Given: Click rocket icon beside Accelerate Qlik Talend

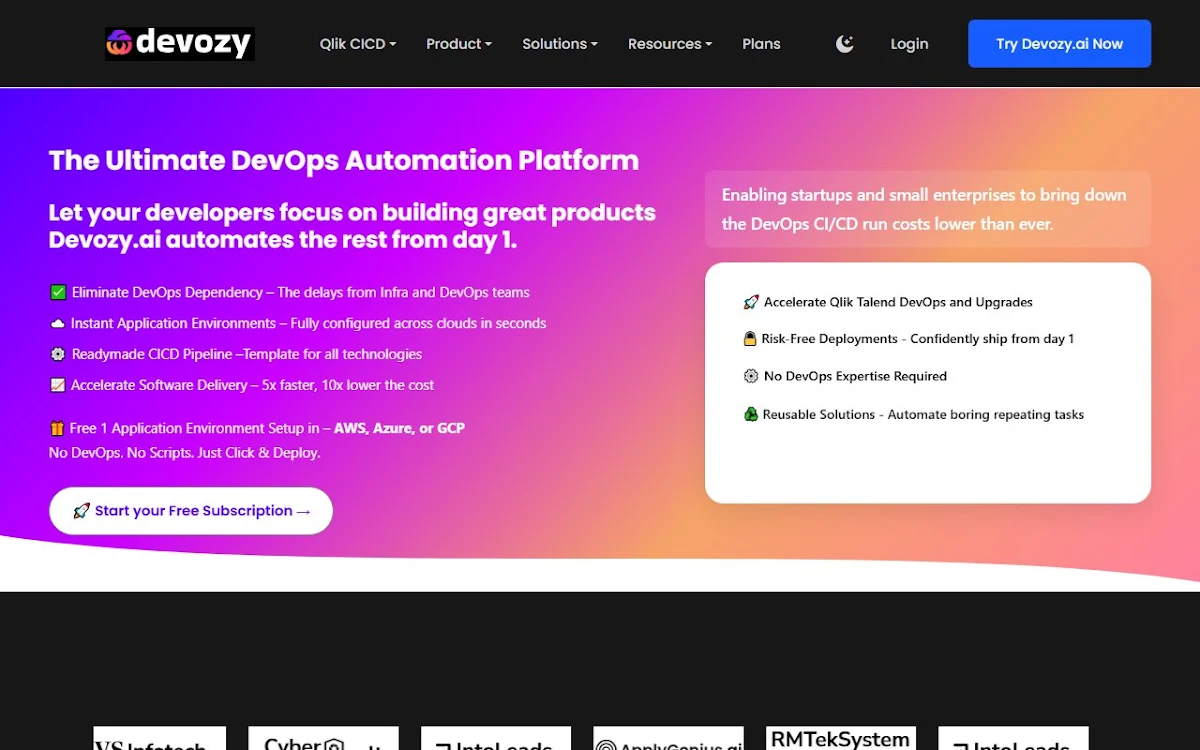Looking at the screenshot, I should tap(751, 302).
